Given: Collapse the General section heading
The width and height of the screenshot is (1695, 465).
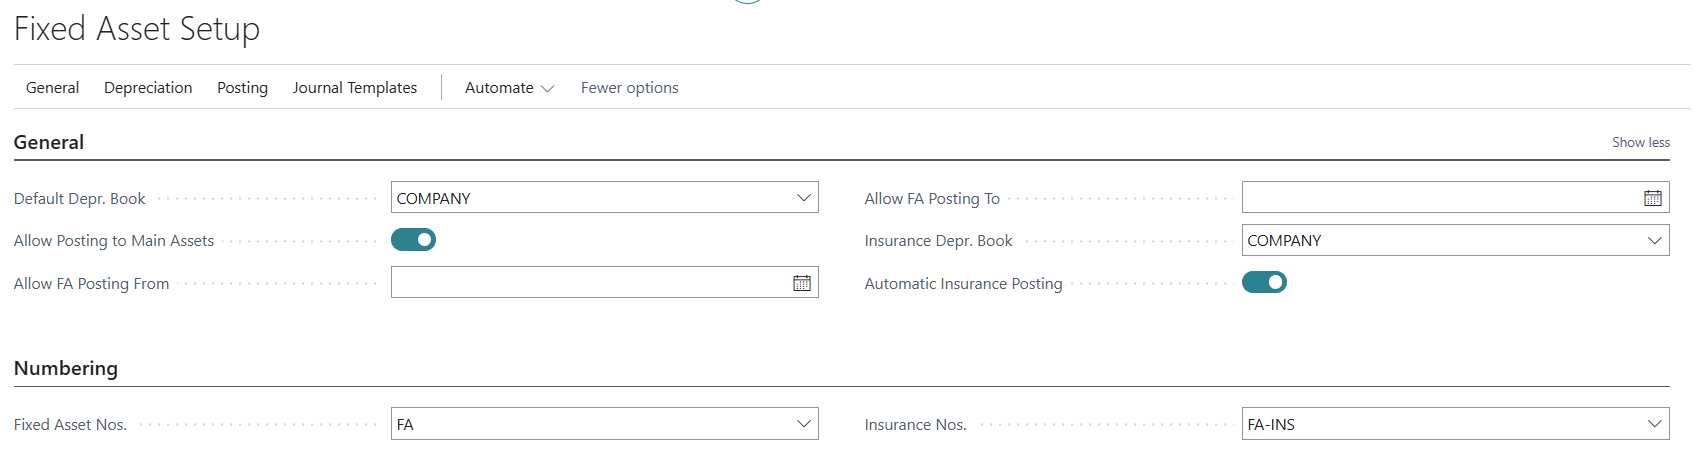Looking at the screenshot, I should (x=49, y=142).
